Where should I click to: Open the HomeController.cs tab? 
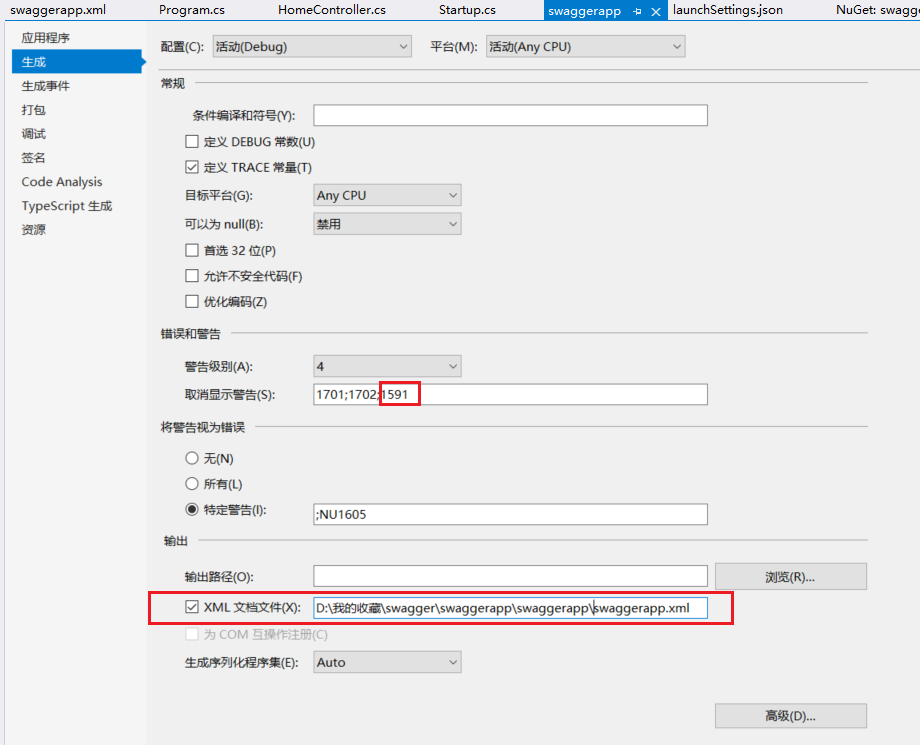point(332,10)
